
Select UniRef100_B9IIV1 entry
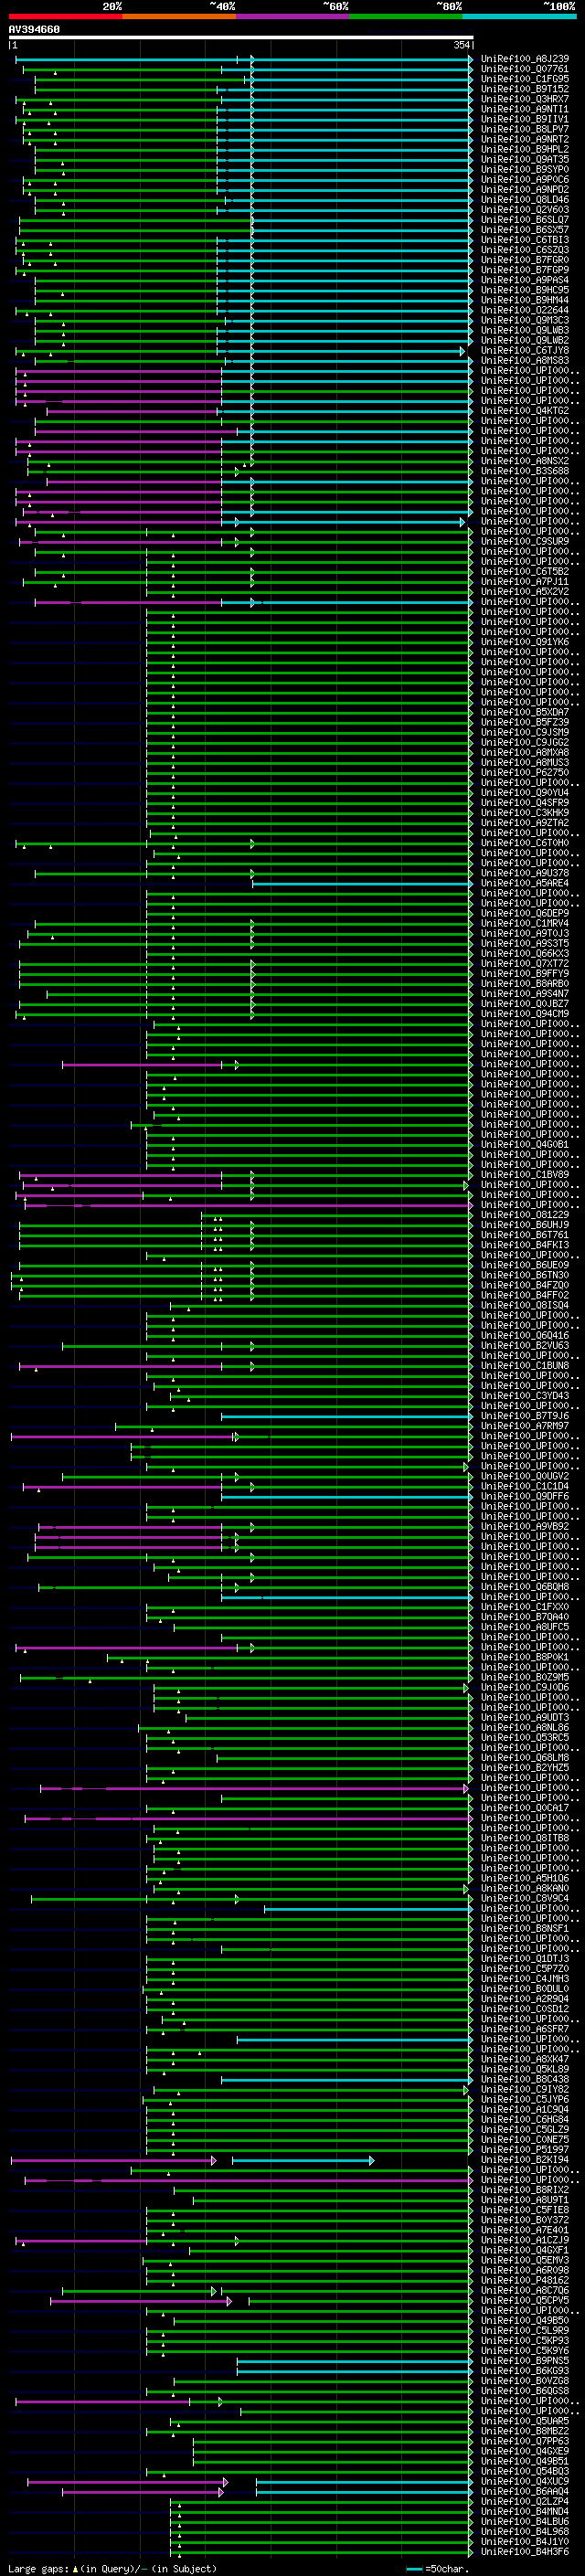pyautogui.click(x=525, y=119)
